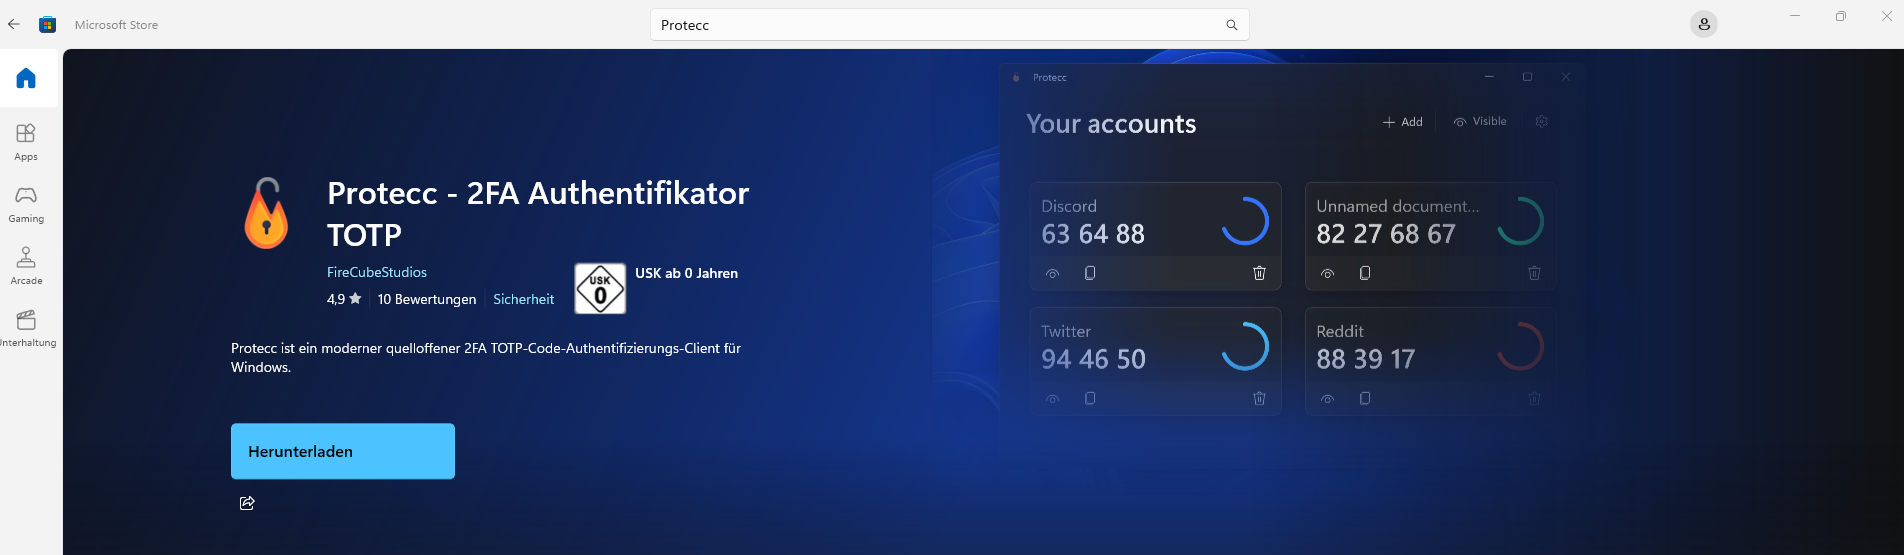Click the Discord timer progress ring
This screenshot has height=555, width=1904.
click(1245, 221)
